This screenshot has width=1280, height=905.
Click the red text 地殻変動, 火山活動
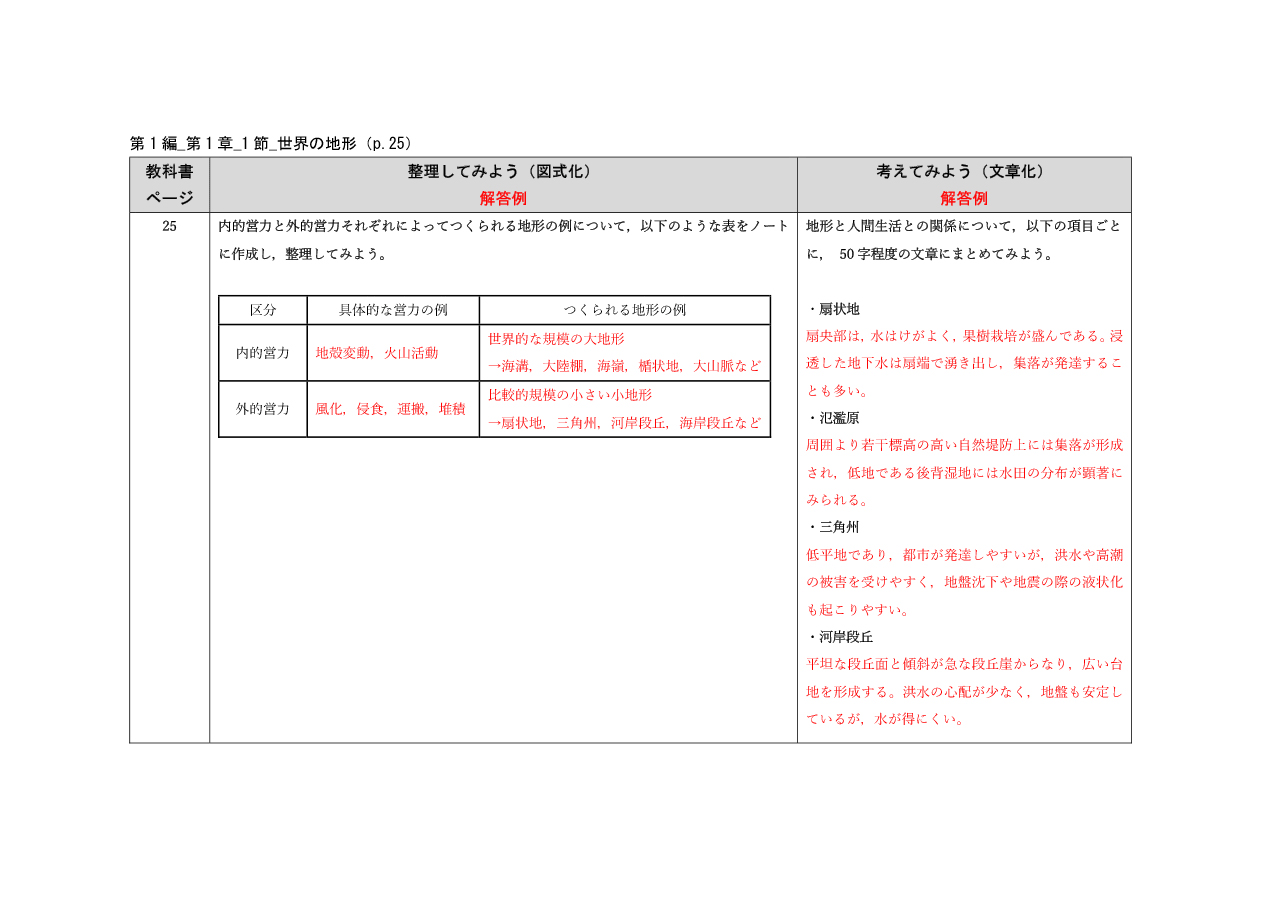click(376, 353)
